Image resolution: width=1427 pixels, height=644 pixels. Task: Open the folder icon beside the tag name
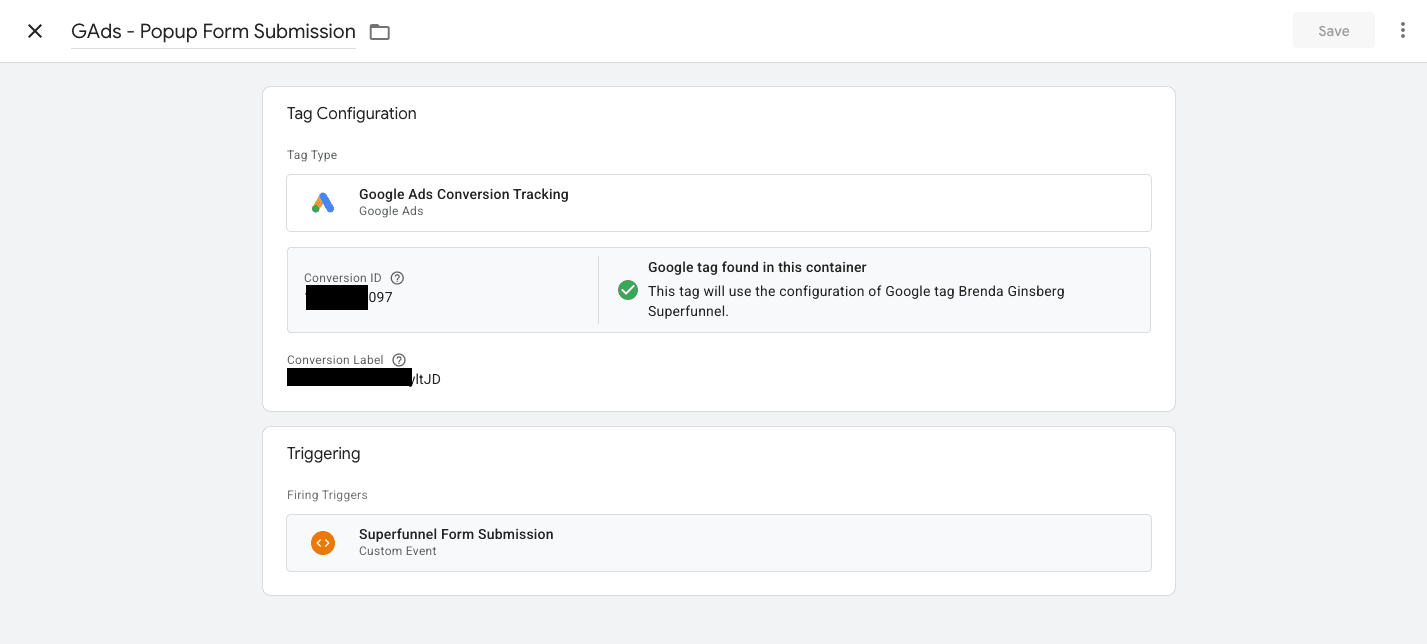380,32
